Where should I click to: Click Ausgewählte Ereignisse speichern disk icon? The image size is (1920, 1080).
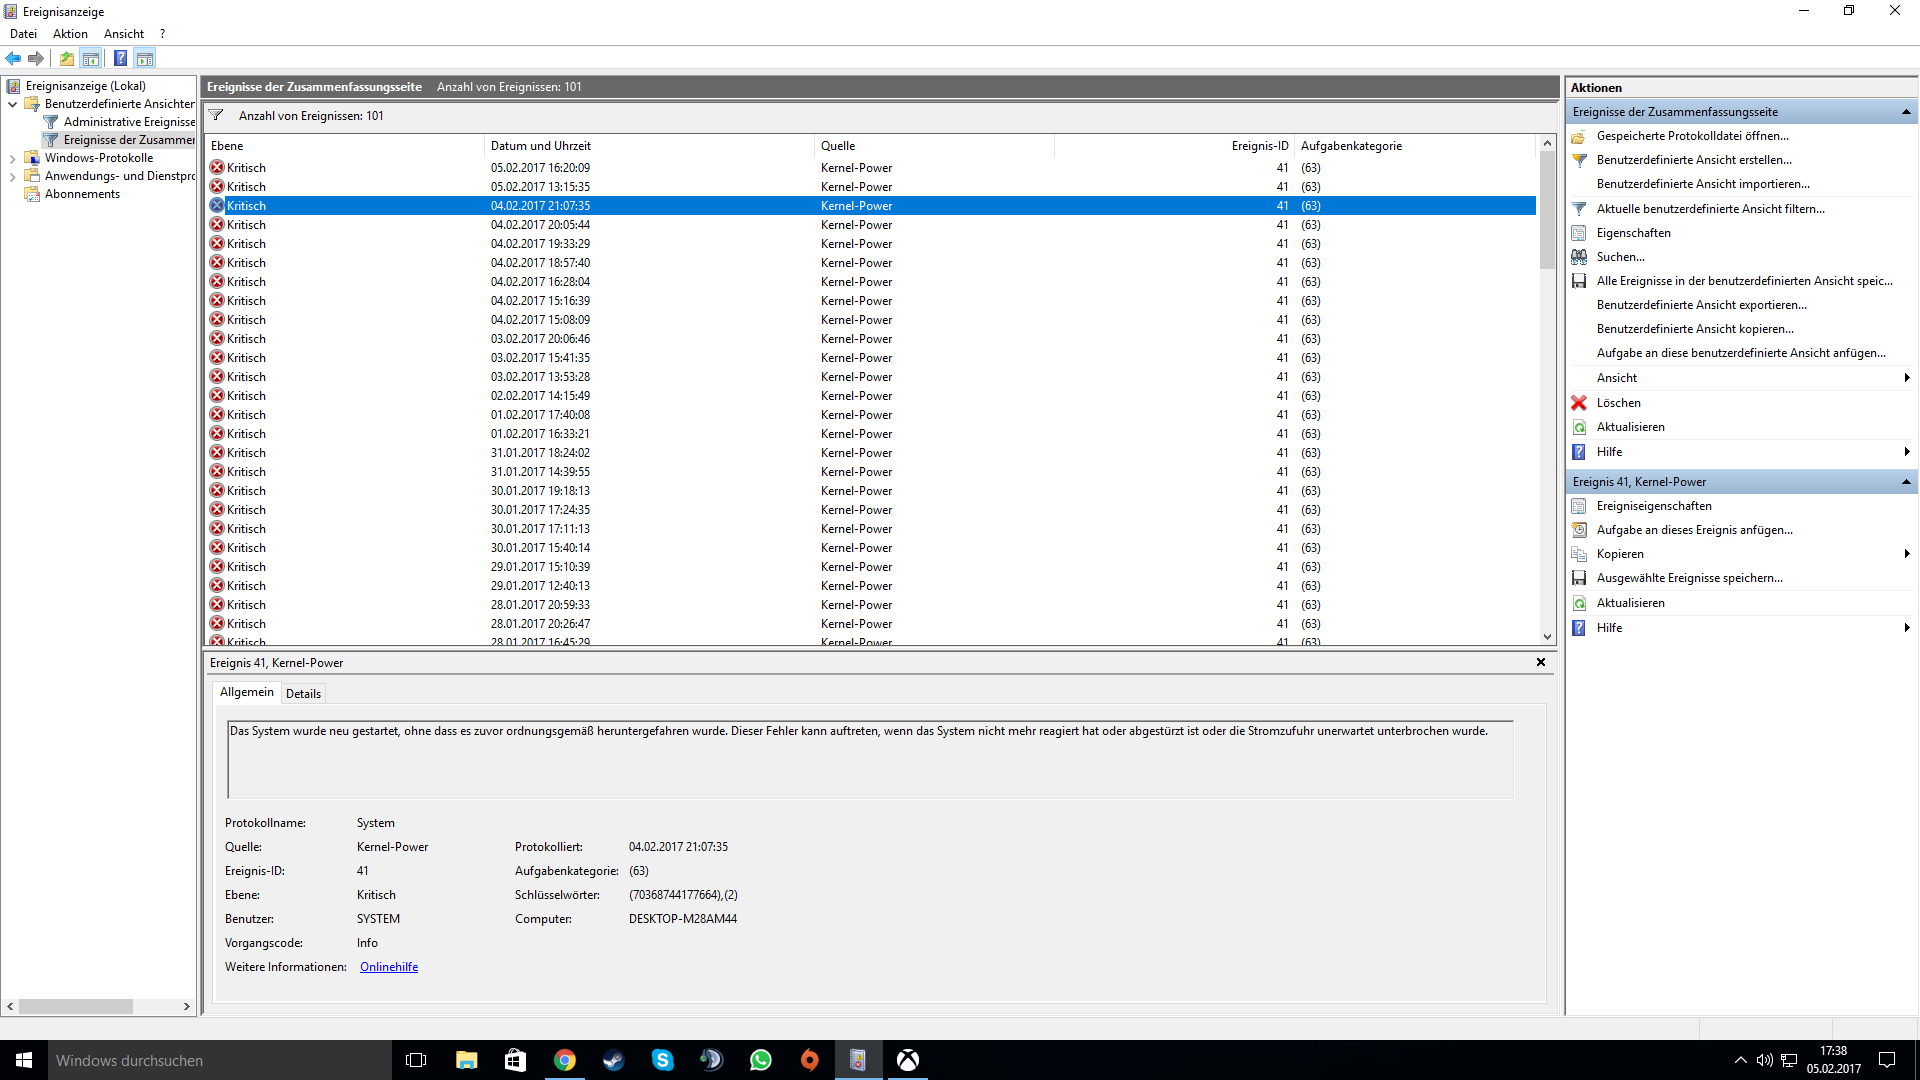[1579, 578]
